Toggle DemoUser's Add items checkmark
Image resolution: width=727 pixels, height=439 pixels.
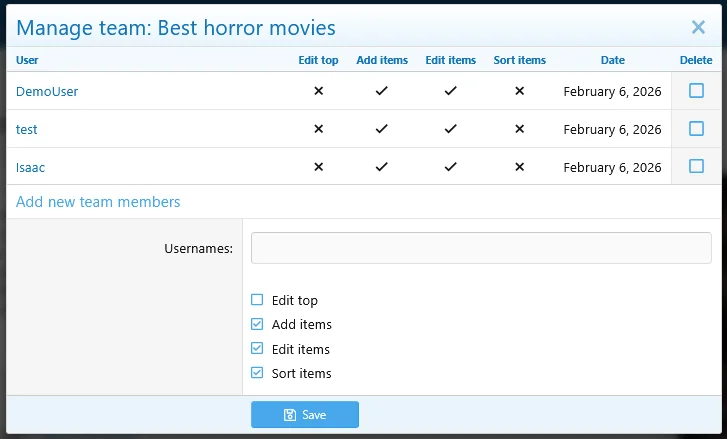click(381, 91)
